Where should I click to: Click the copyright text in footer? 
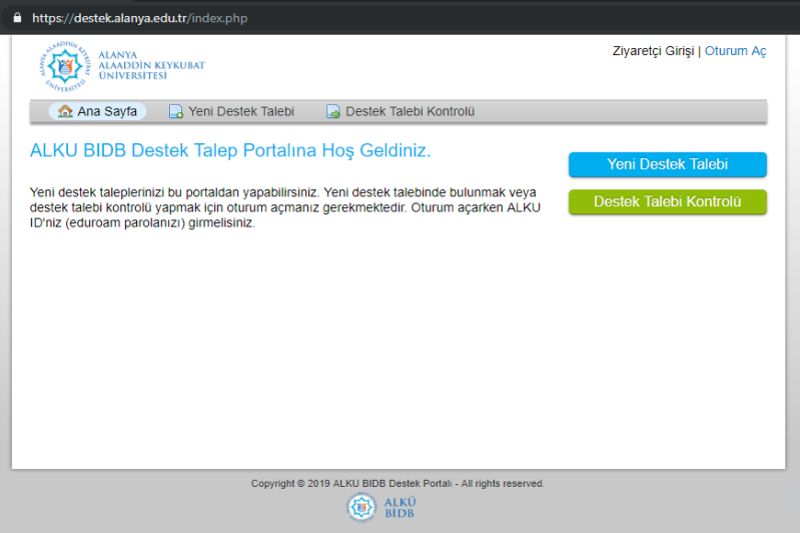click(x=397, y=484)
